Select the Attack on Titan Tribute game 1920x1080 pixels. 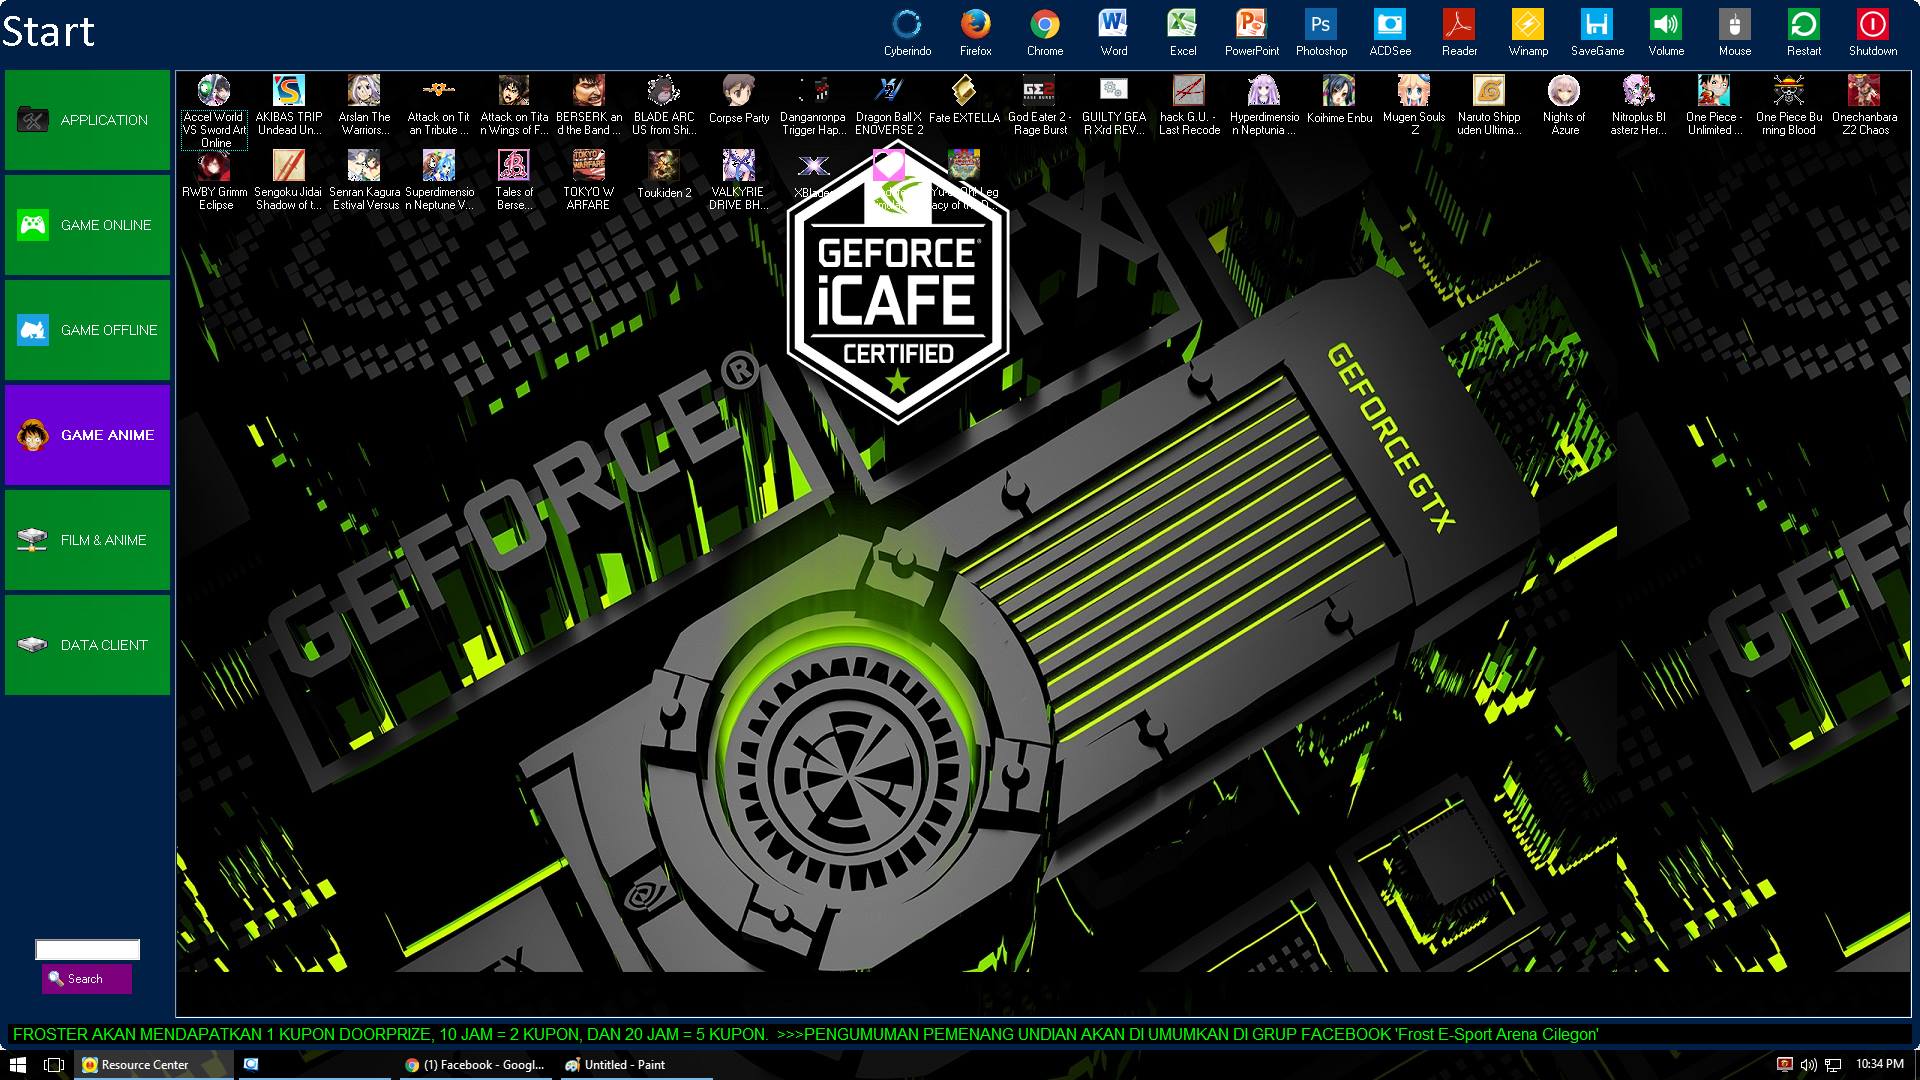click(x=439, y=106)
